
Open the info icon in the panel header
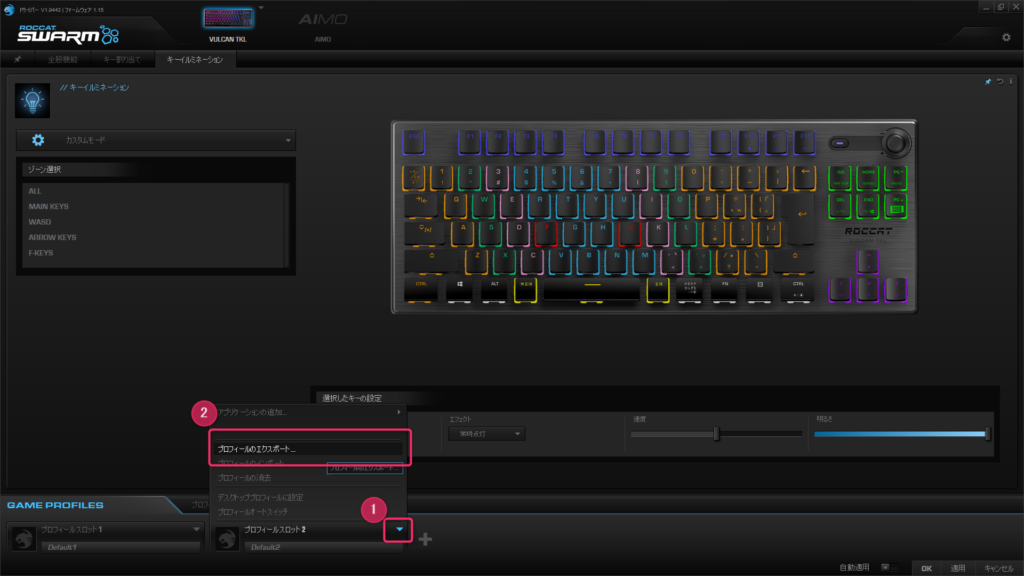[x=1011, y=82]
